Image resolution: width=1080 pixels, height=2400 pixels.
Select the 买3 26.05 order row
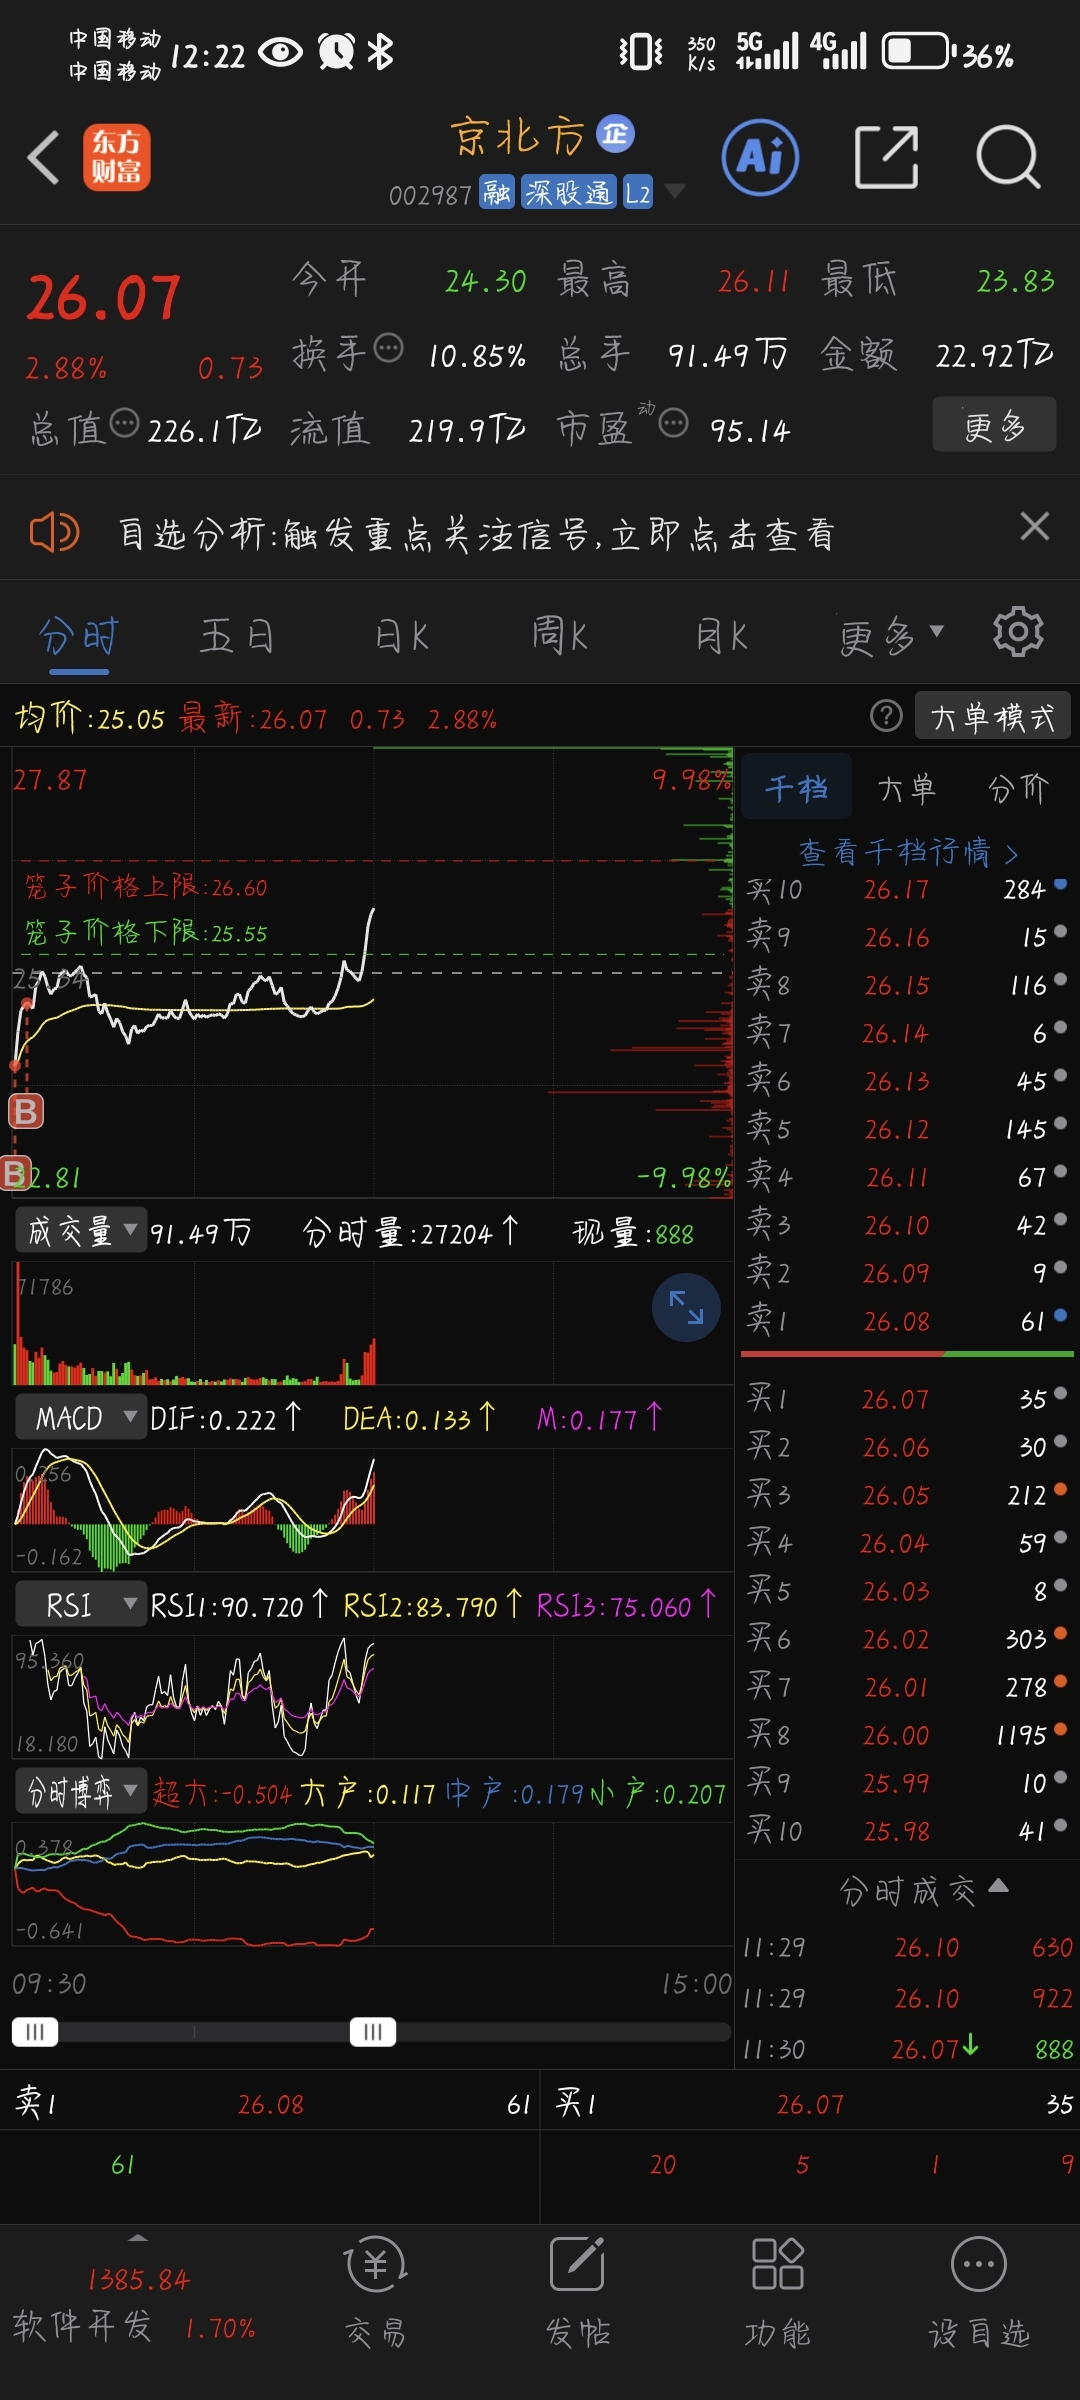pyautogui.click(x=907, y=1495)
